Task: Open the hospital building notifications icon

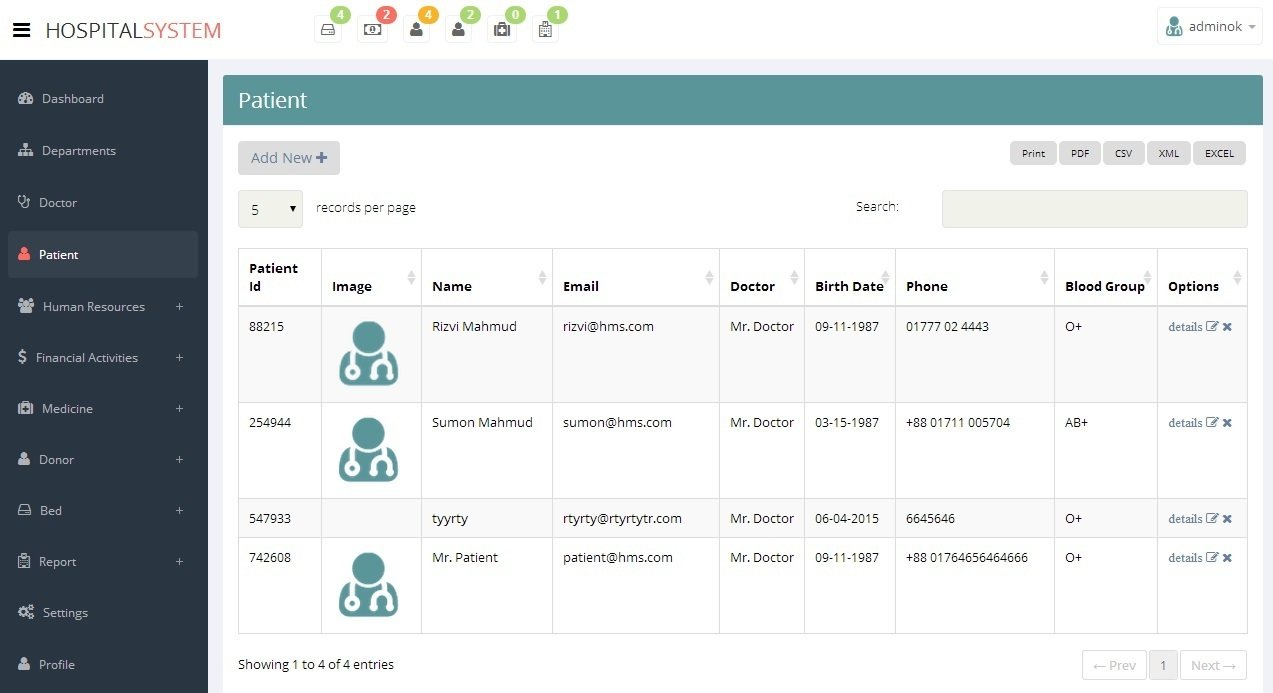Action: click(x=544, y=30)
